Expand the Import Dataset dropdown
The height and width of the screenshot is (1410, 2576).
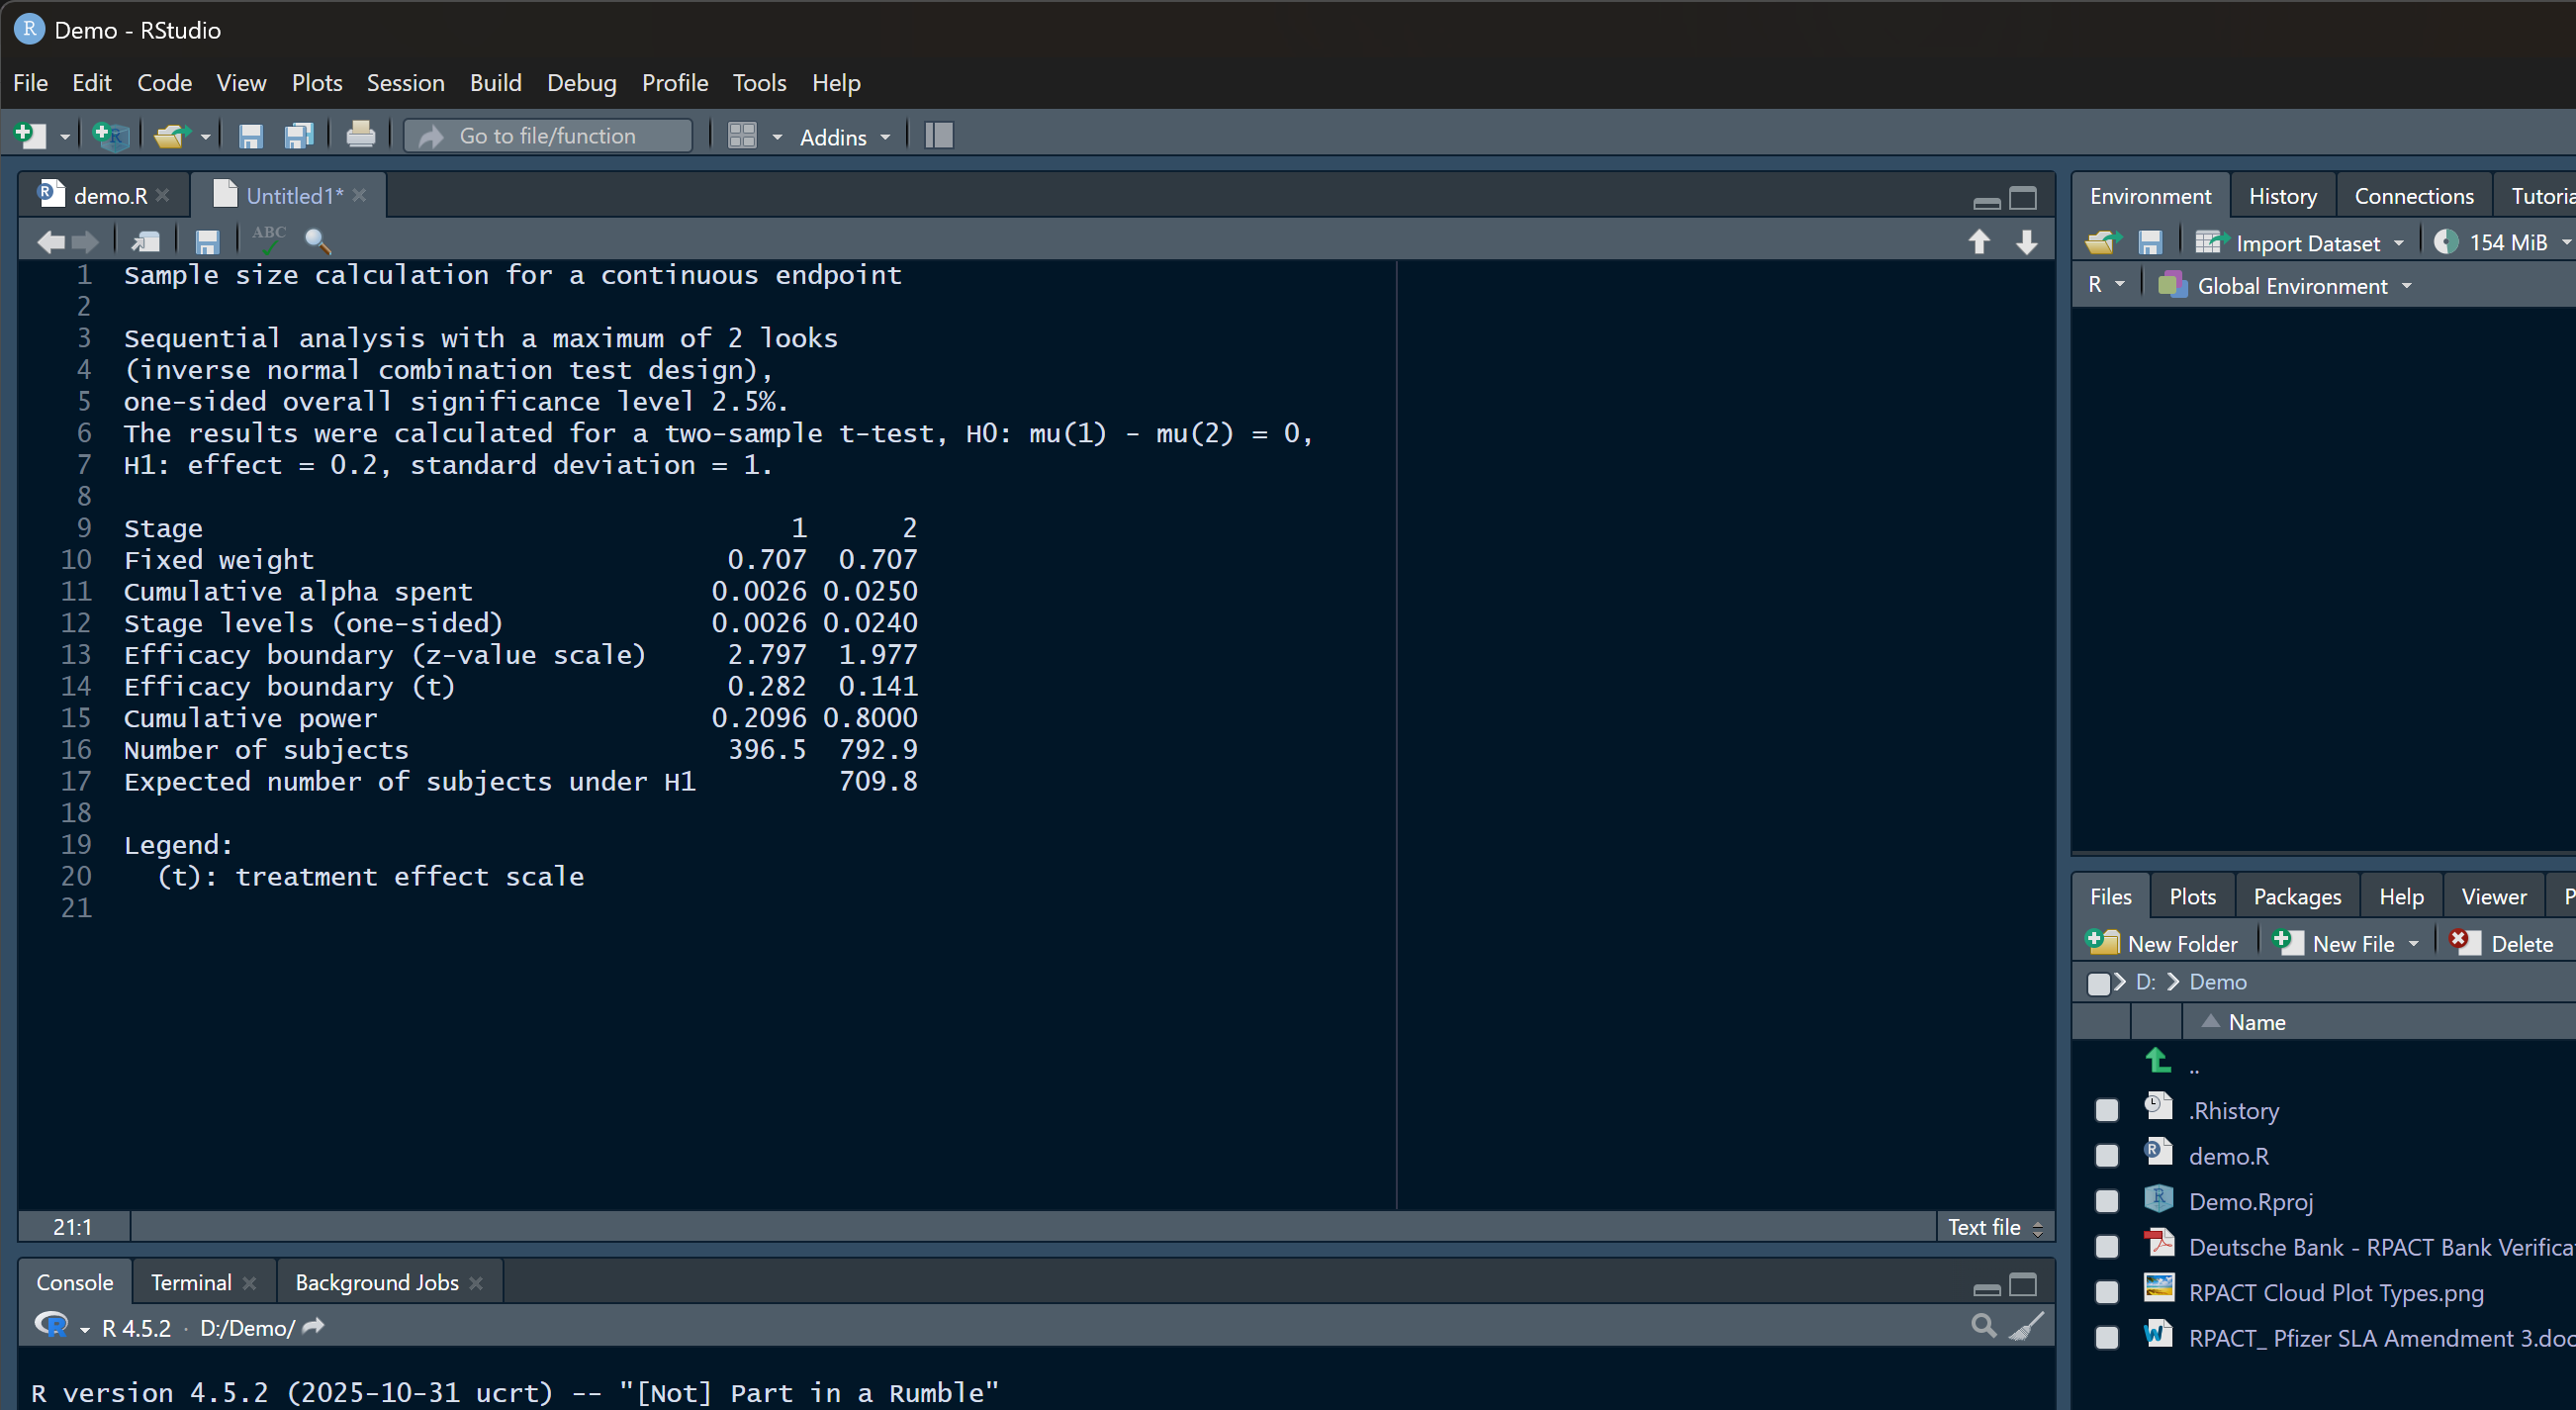tap(2399, 243)
